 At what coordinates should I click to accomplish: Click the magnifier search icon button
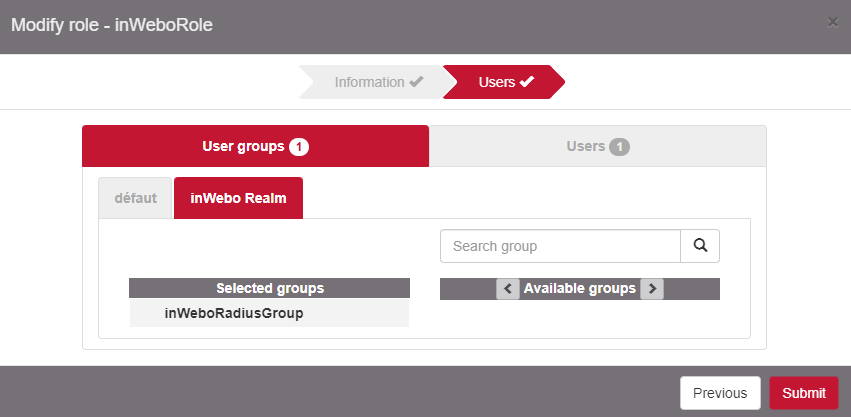pos(700,245)
